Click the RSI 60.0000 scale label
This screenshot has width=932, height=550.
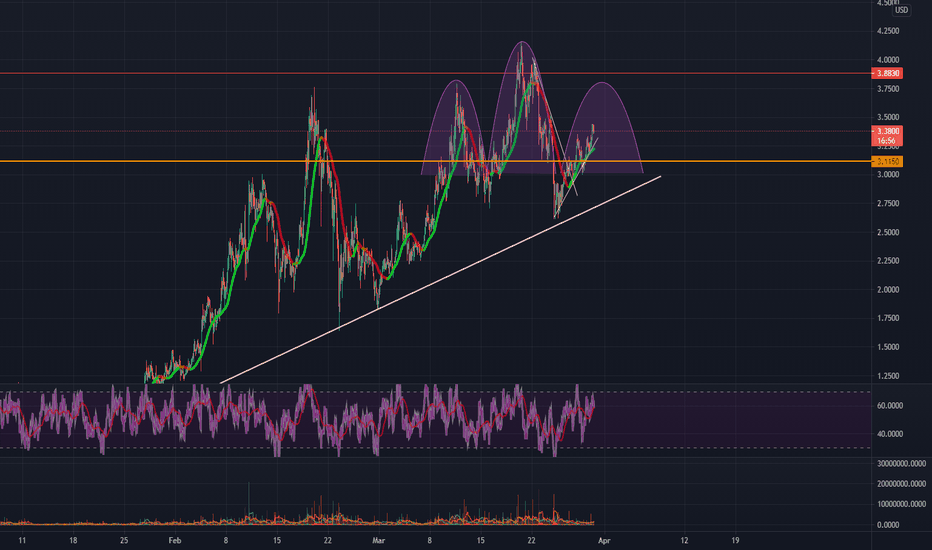pyautogui.click(x=890, y=406)
